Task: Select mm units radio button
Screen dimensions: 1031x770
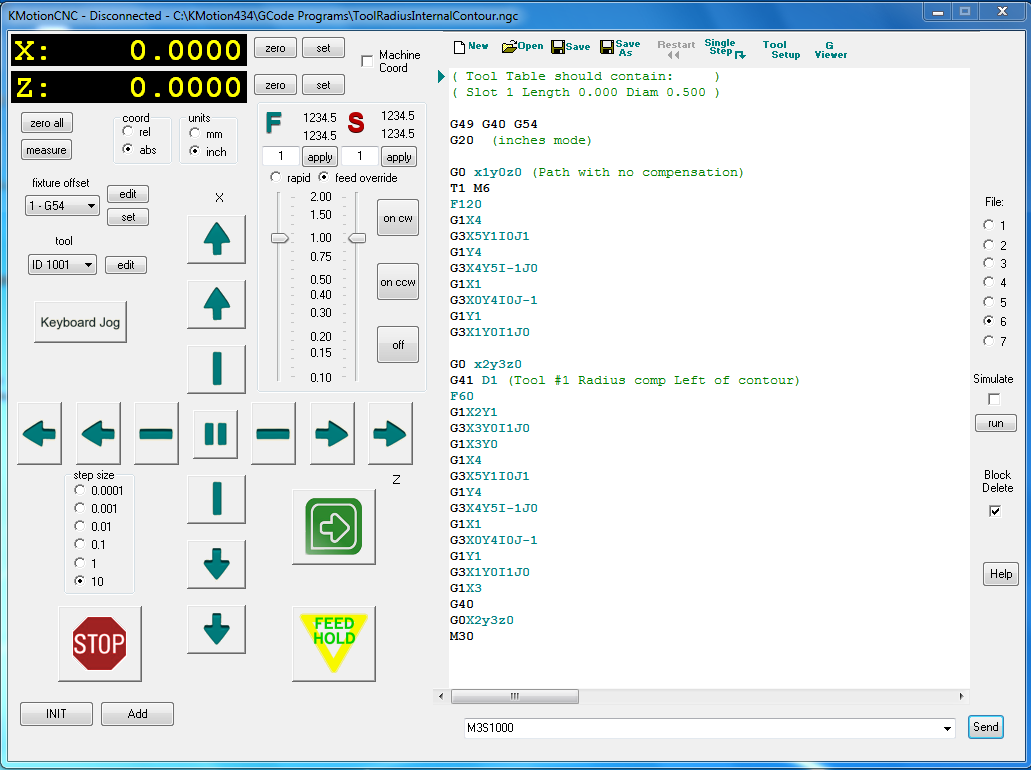Action: [194, 133]
